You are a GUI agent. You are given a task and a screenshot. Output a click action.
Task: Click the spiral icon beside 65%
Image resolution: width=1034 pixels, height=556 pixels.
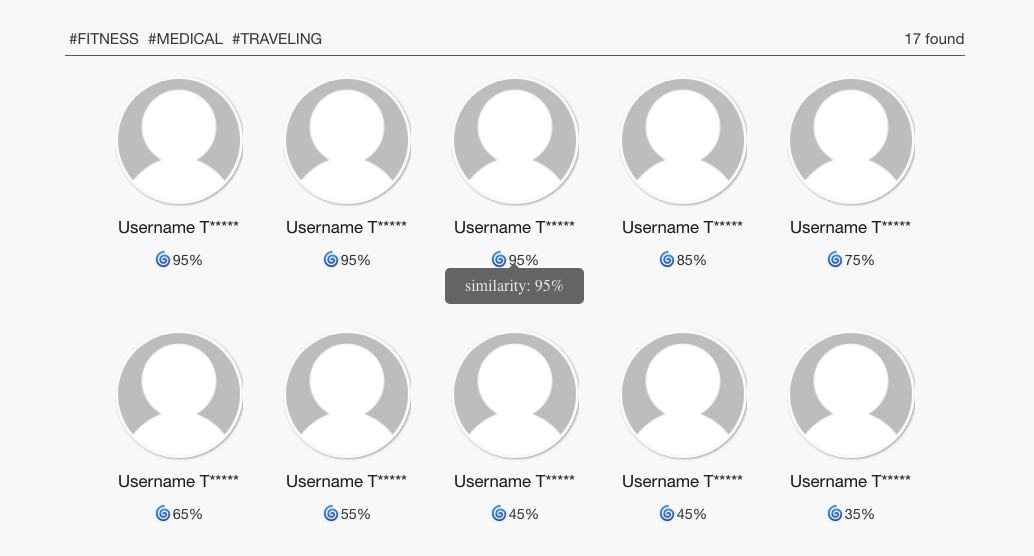click(x=162, y=513)
